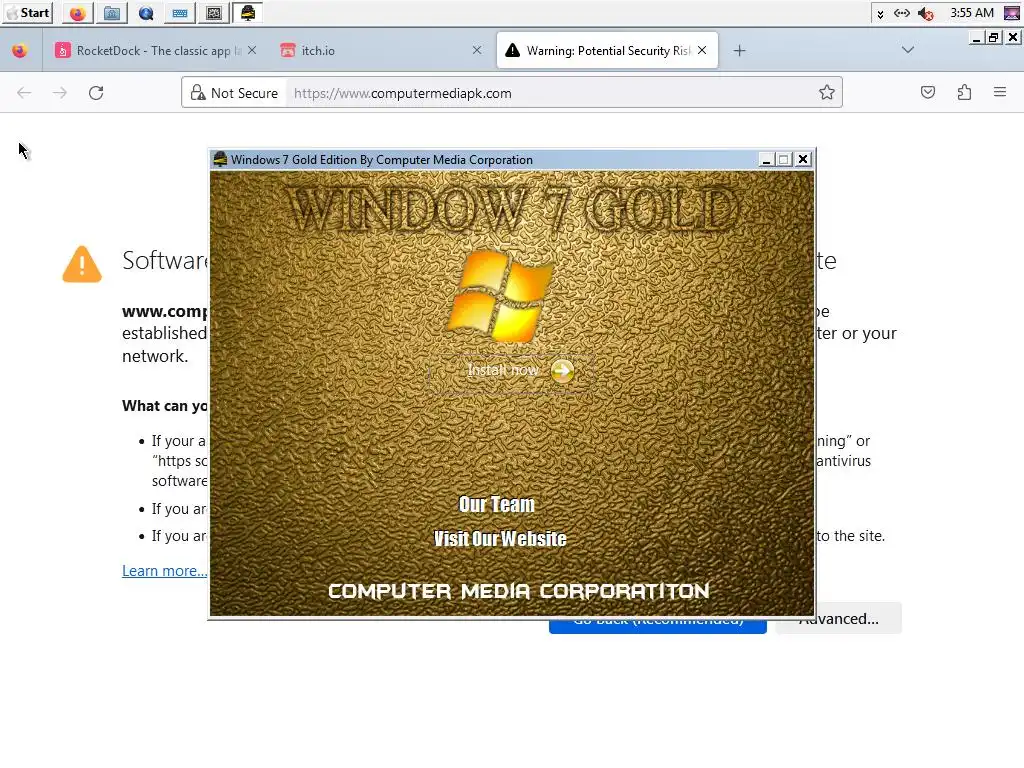Click the Not Secure lock indicator

pyautogui.click(x=234, y=93)
